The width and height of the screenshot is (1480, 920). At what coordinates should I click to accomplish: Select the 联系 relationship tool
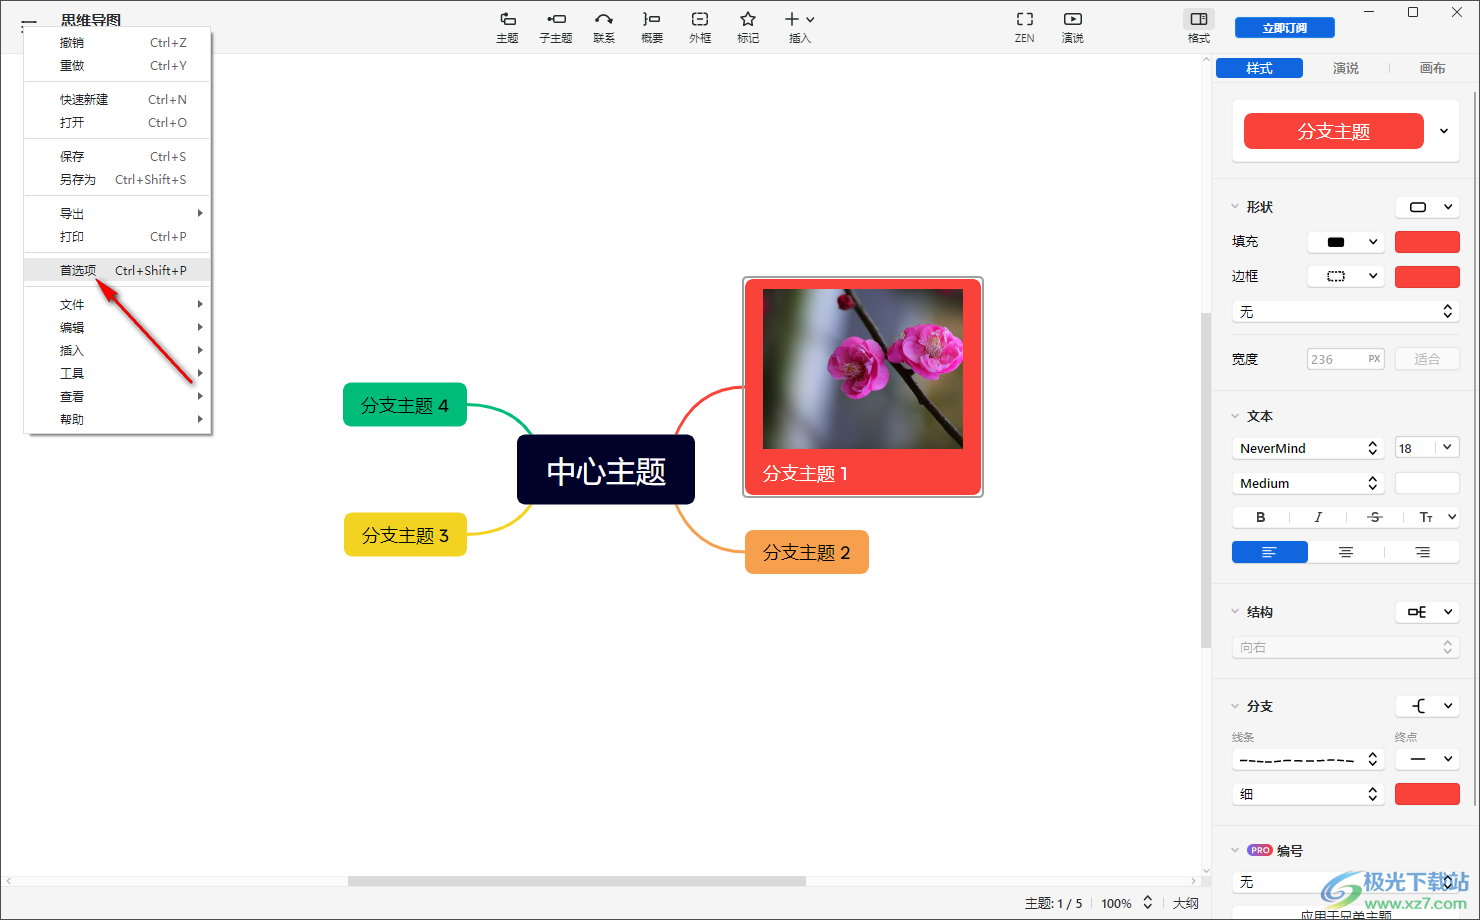point(604,27)
